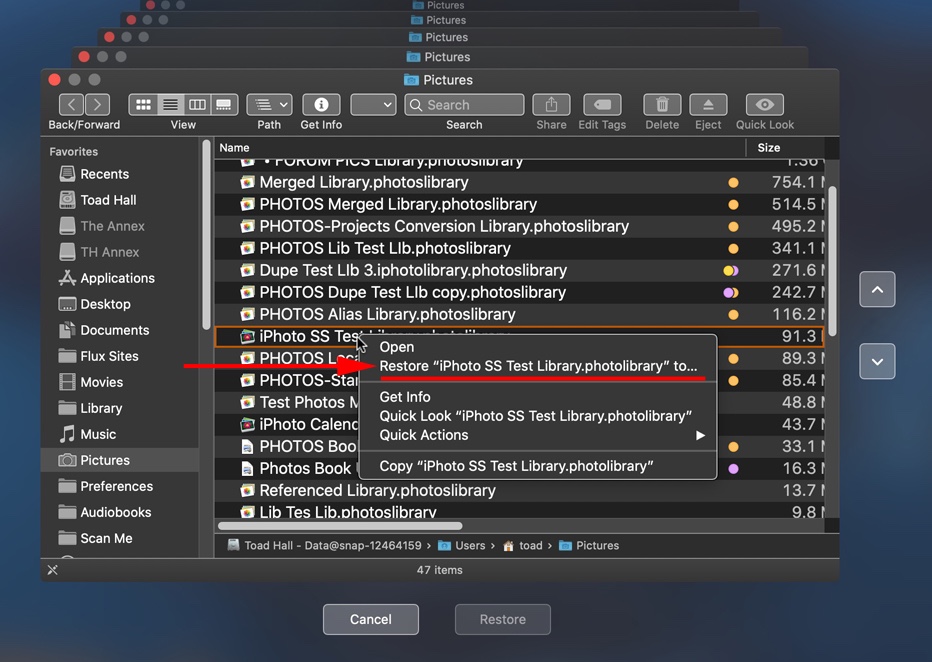This screenshot has height=662, width=932.
Task: Click the Restore button
Action: point(503,619)
